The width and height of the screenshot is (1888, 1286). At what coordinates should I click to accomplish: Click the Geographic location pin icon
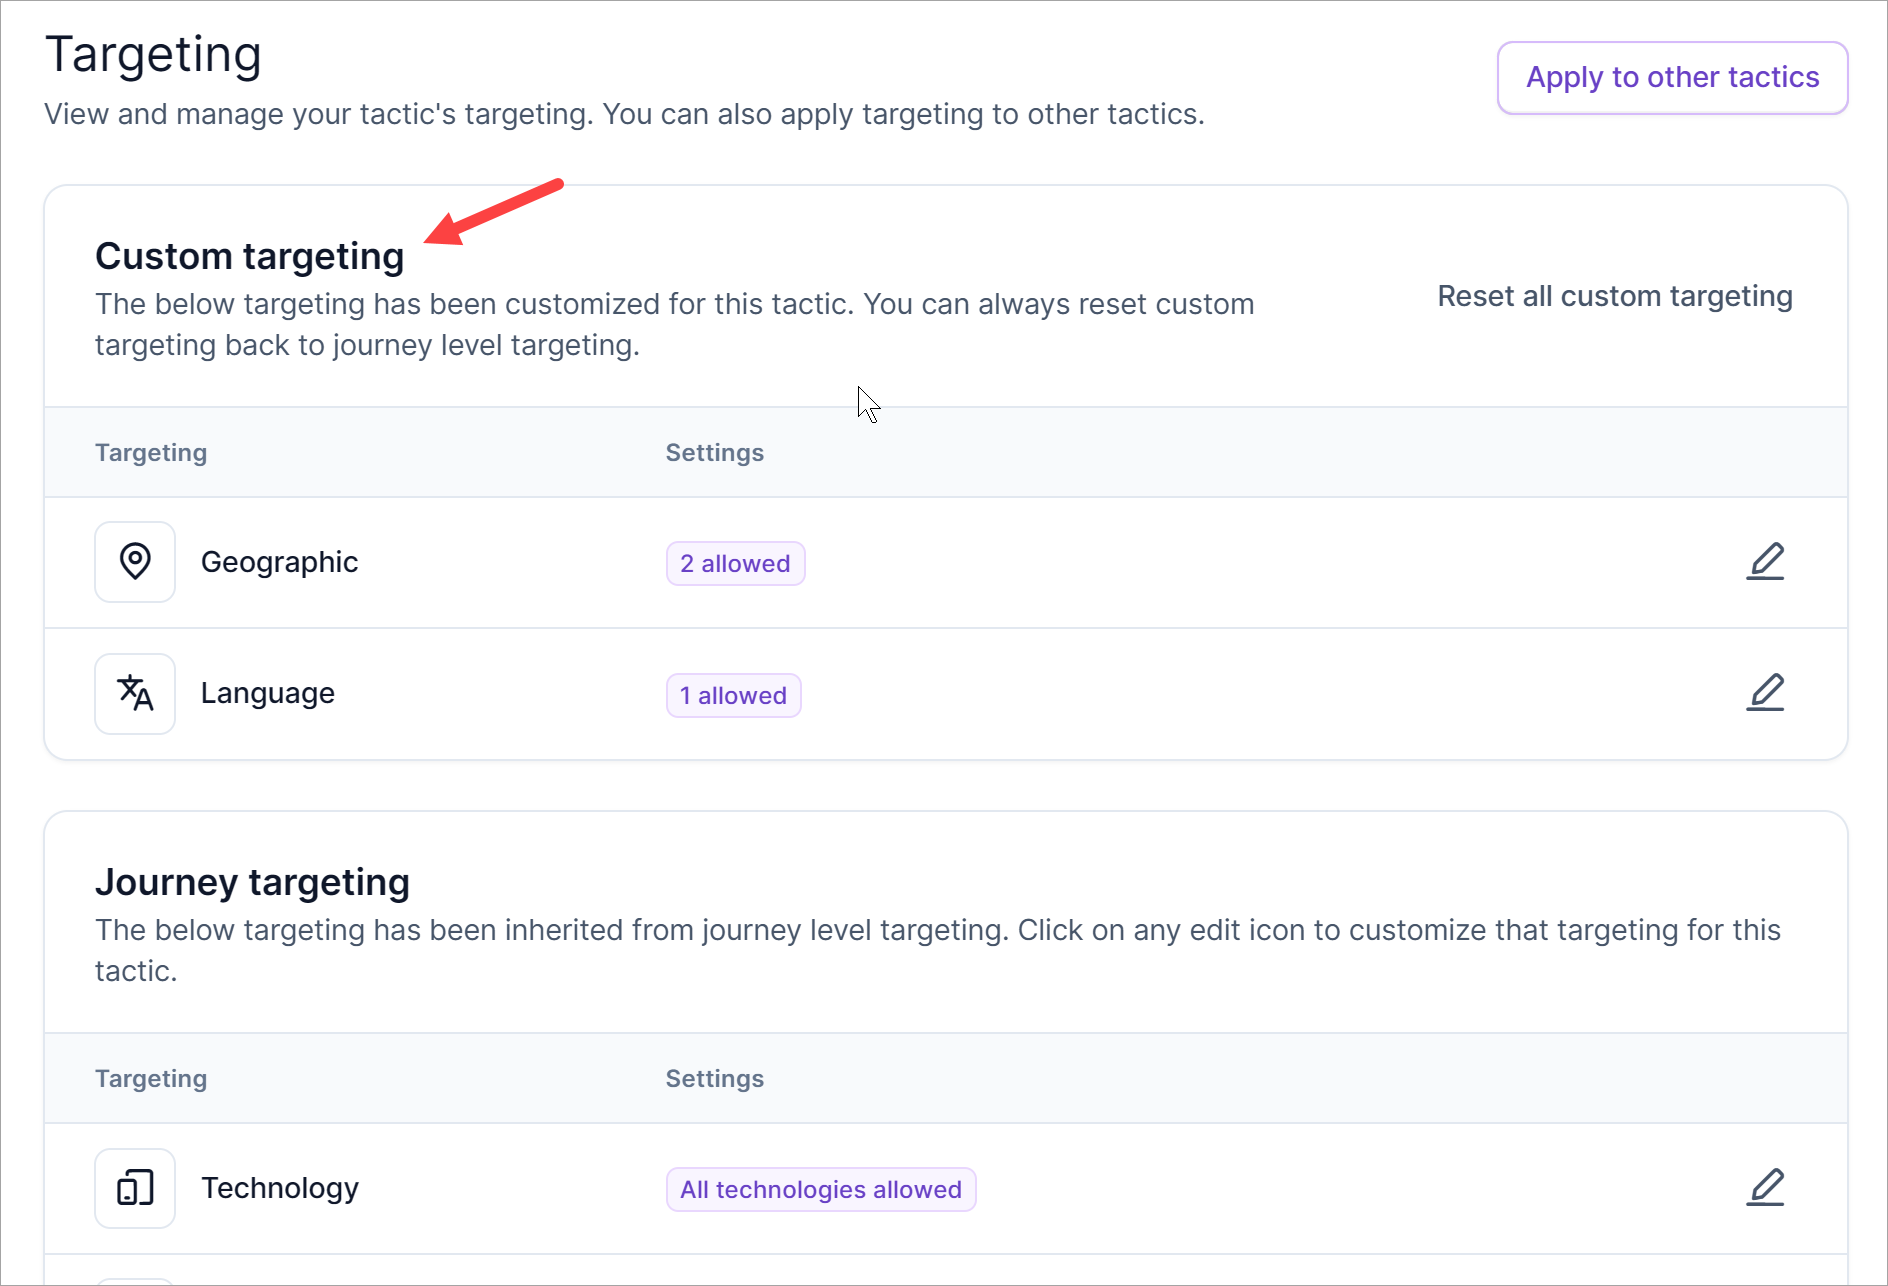pyautogui.click(x=135, y=562)
